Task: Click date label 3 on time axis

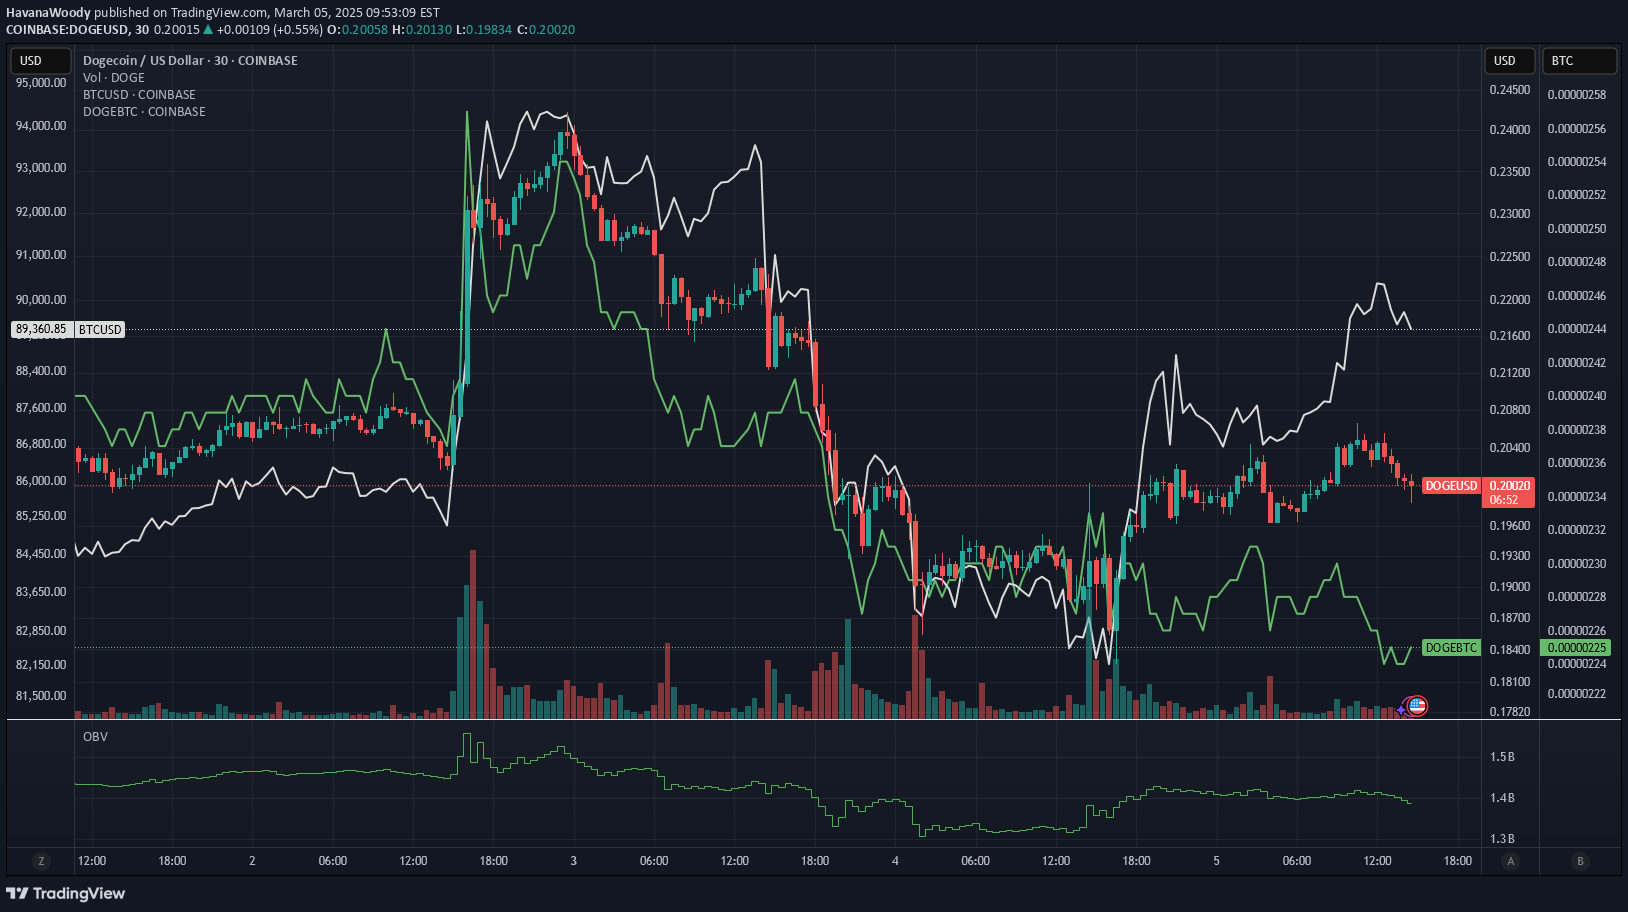Action: click(573, 861)
